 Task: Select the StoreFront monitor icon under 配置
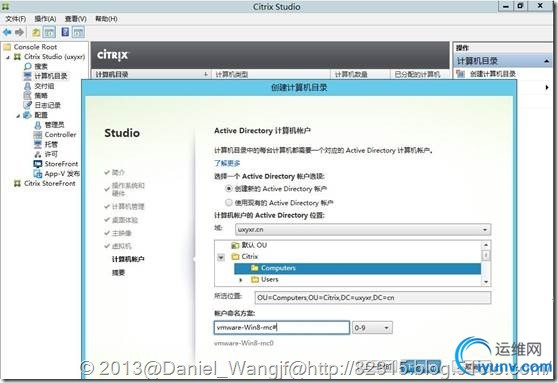coord(38,164)
